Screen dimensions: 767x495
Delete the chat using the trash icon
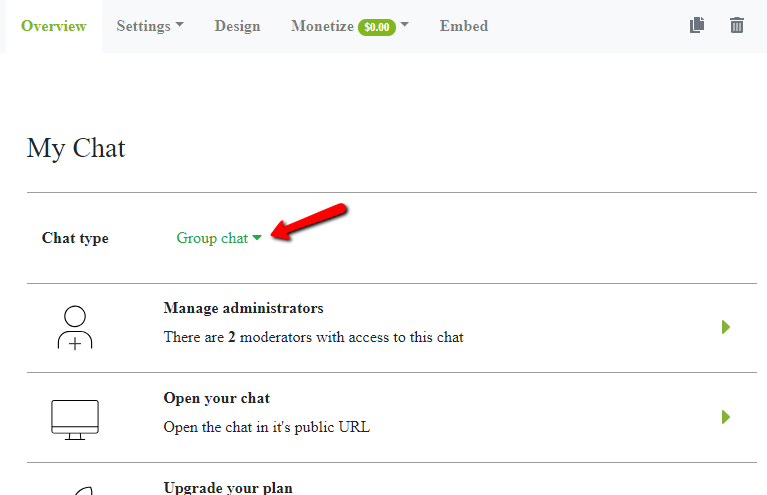pyautogui.click(x=737, y=26)
